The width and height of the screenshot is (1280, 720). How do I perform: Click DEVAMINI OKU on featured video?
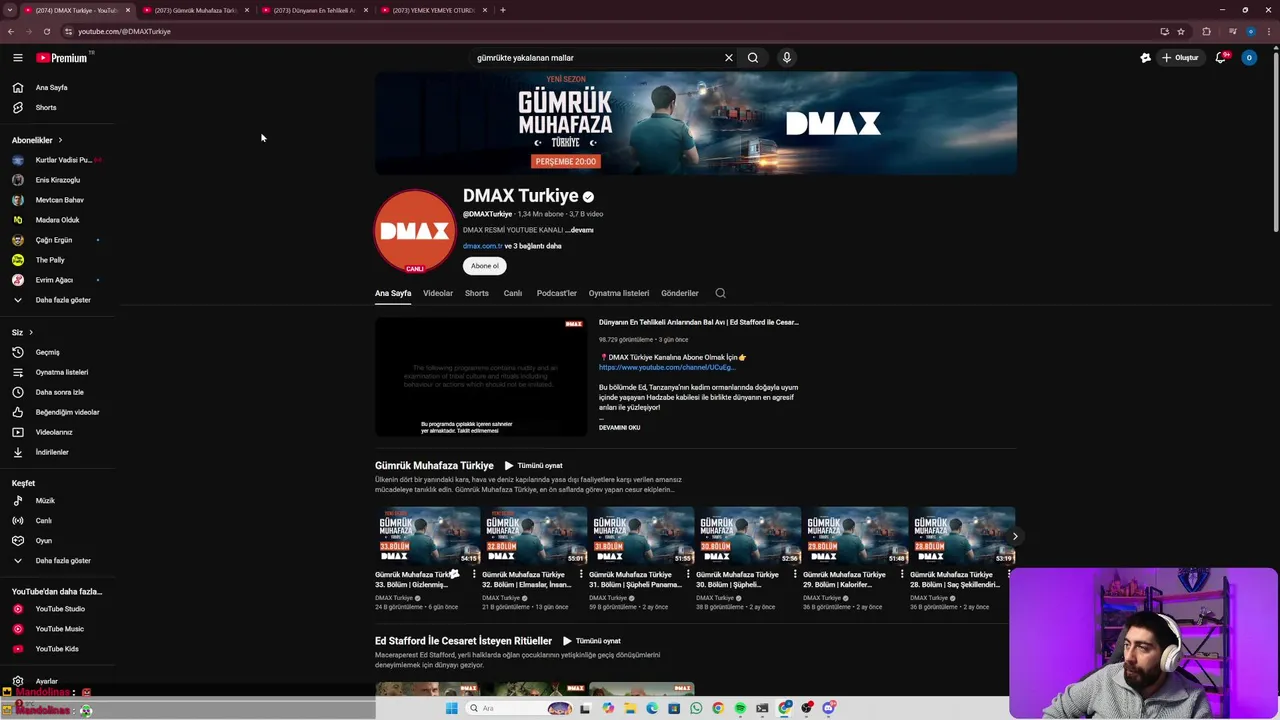(x=620, y=428)
